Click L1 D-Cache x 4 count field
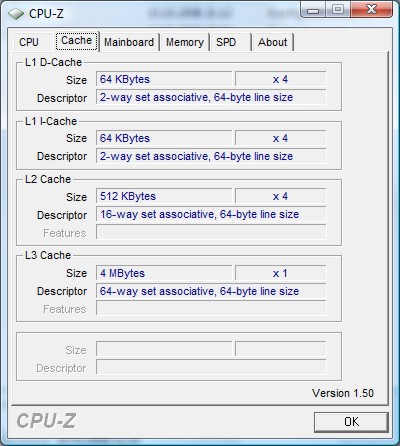 coord(280,79)
